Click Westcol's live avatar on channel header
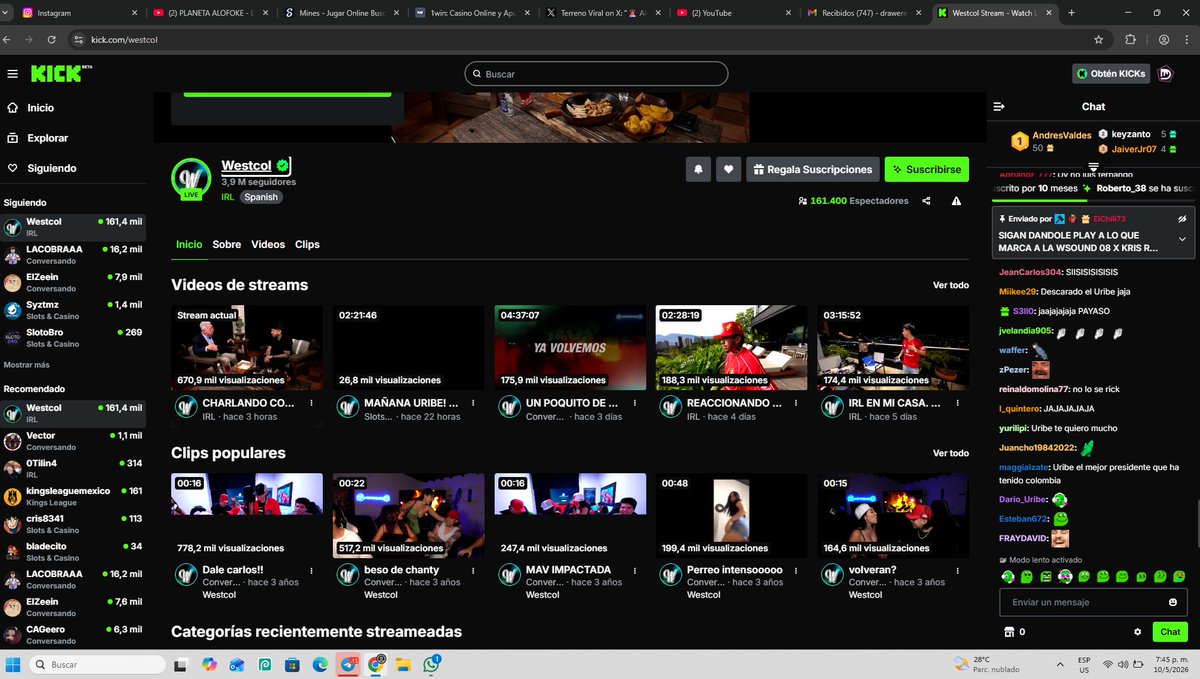 click(x=190, y=177)
